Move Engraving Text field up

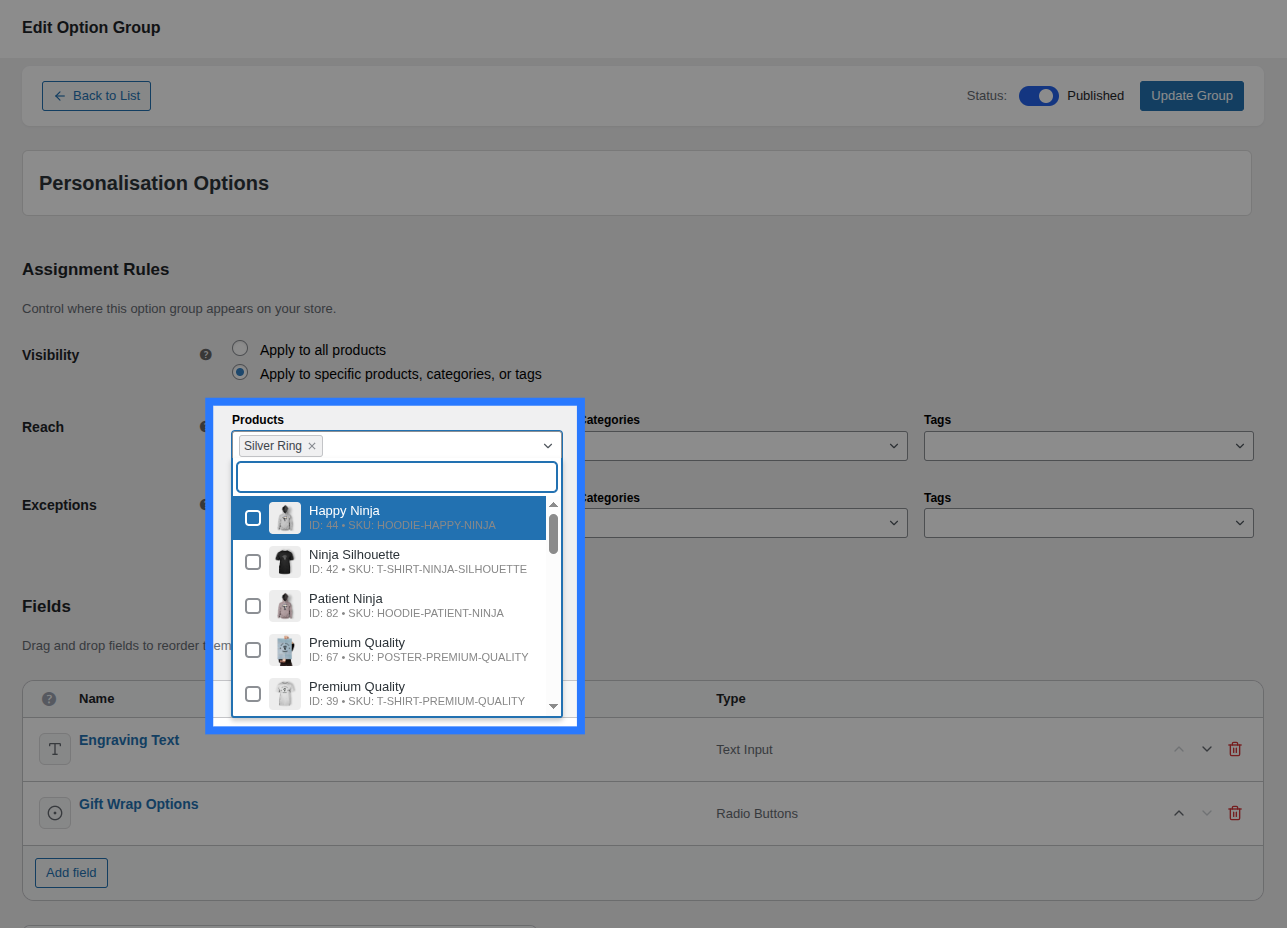click(1179, 749)
